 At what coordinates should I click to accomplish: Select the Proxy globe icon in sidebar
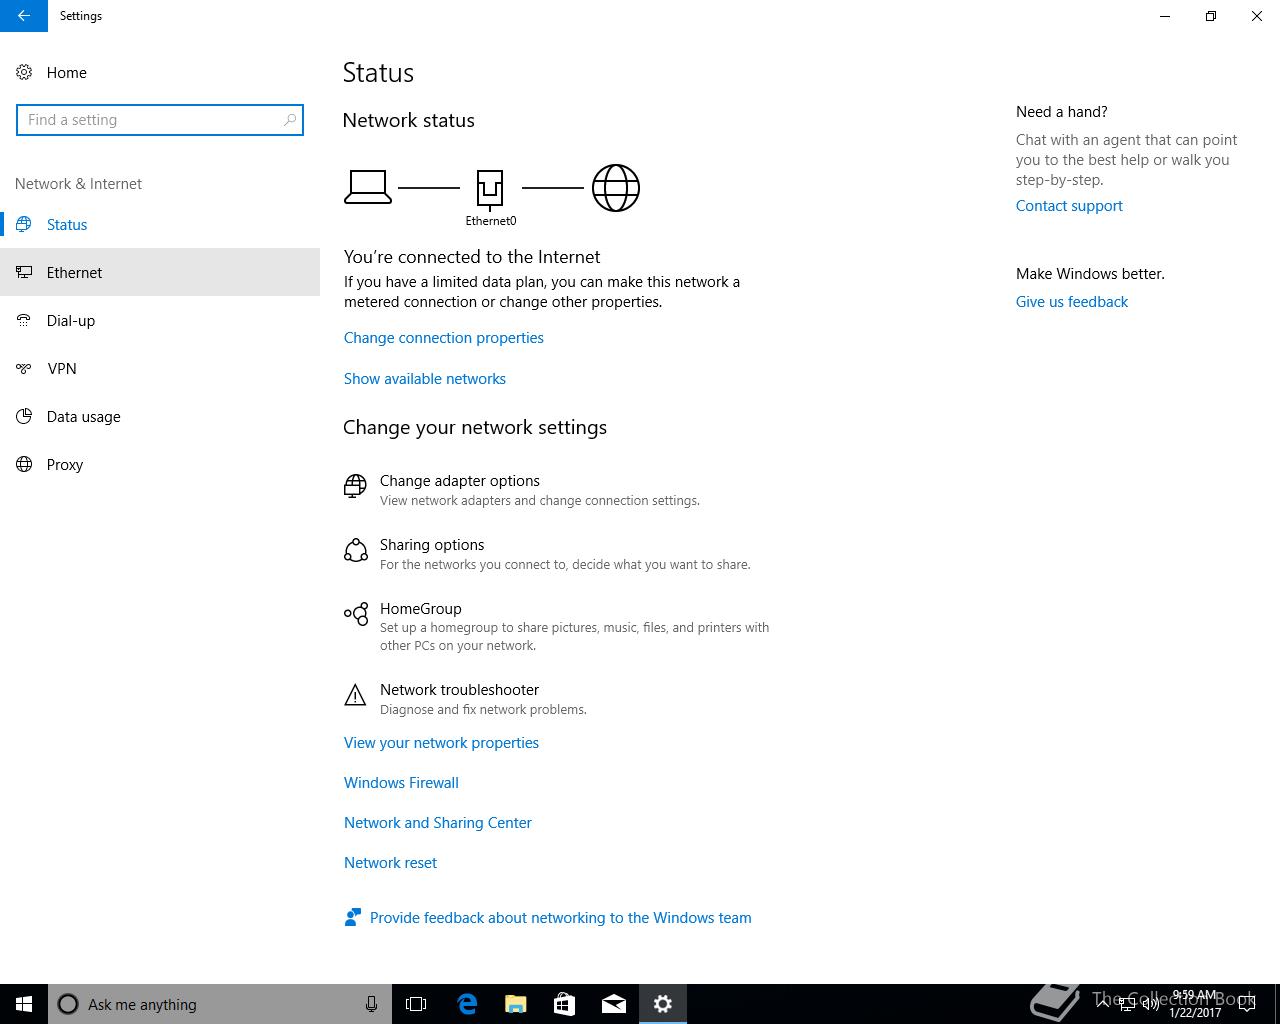tap(24, 464)
